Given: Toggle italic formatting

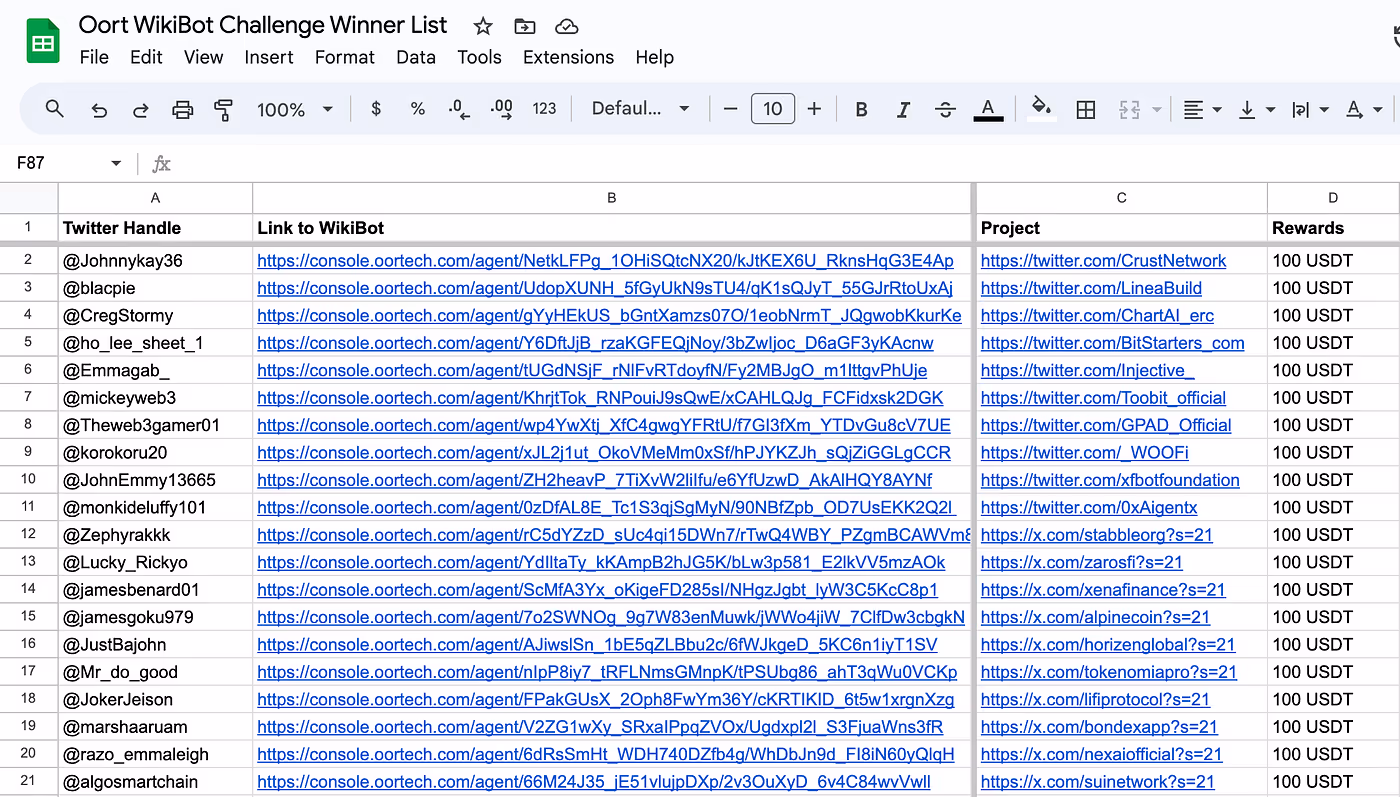Looking at the screenshot, I should (x=903, y=109).
